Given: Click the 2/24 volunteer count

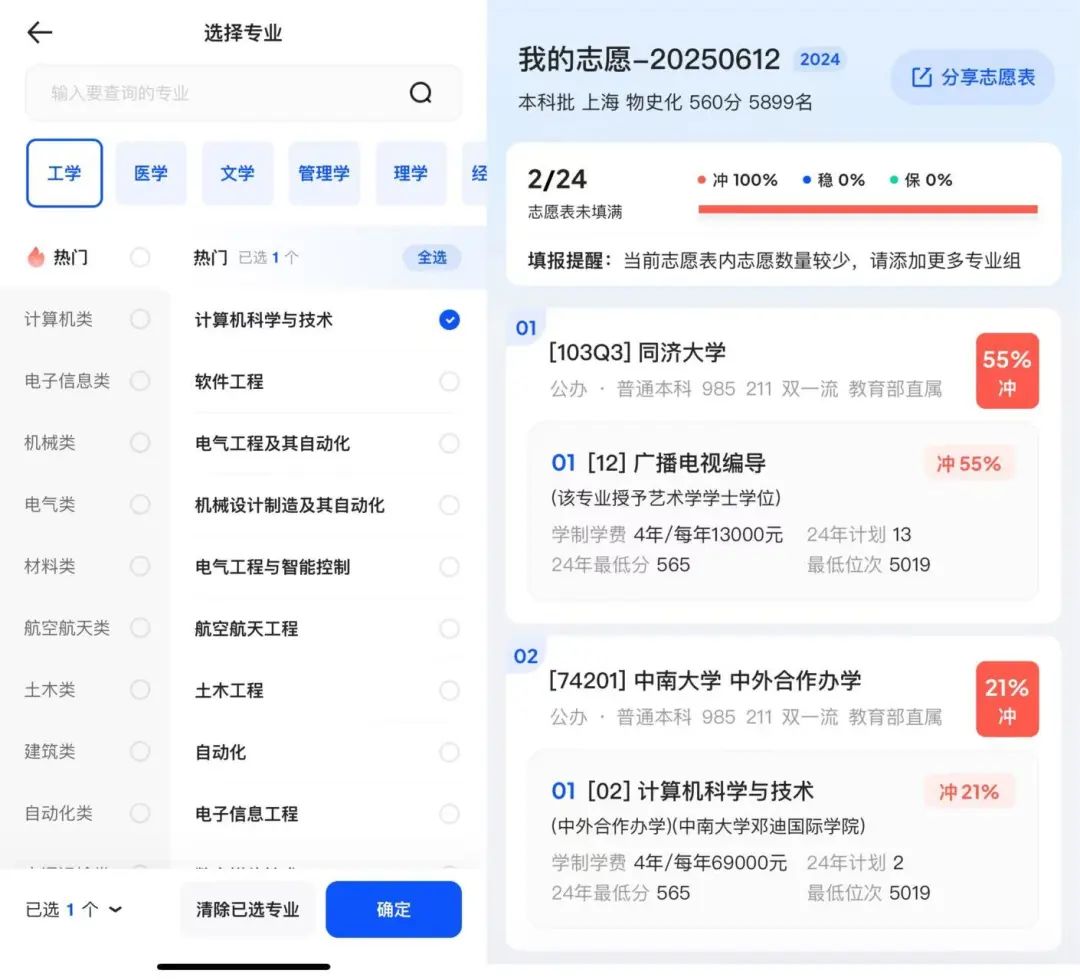Looking at the screenshot, I should pos(557,180).
